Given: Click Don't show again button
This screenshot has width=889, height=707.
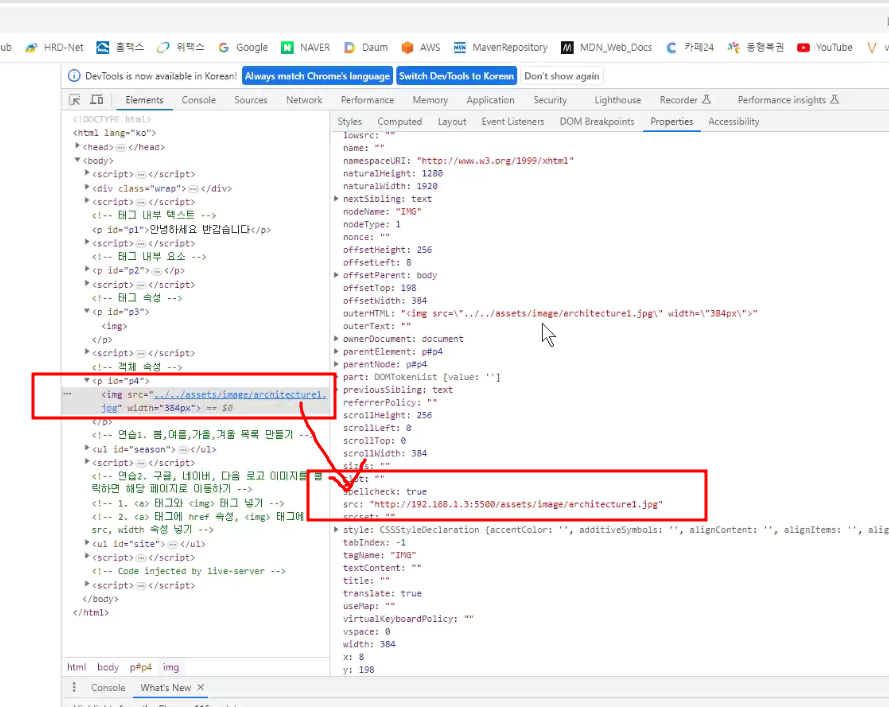Looking at the screenshot, I should click(561, 76).
